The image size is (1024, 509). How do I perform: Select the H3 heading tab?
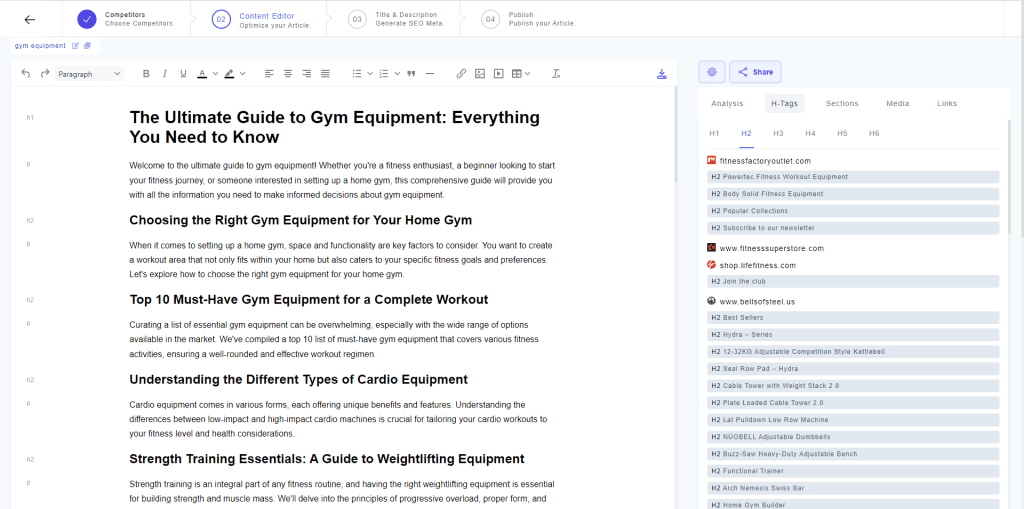click(778, 133)
